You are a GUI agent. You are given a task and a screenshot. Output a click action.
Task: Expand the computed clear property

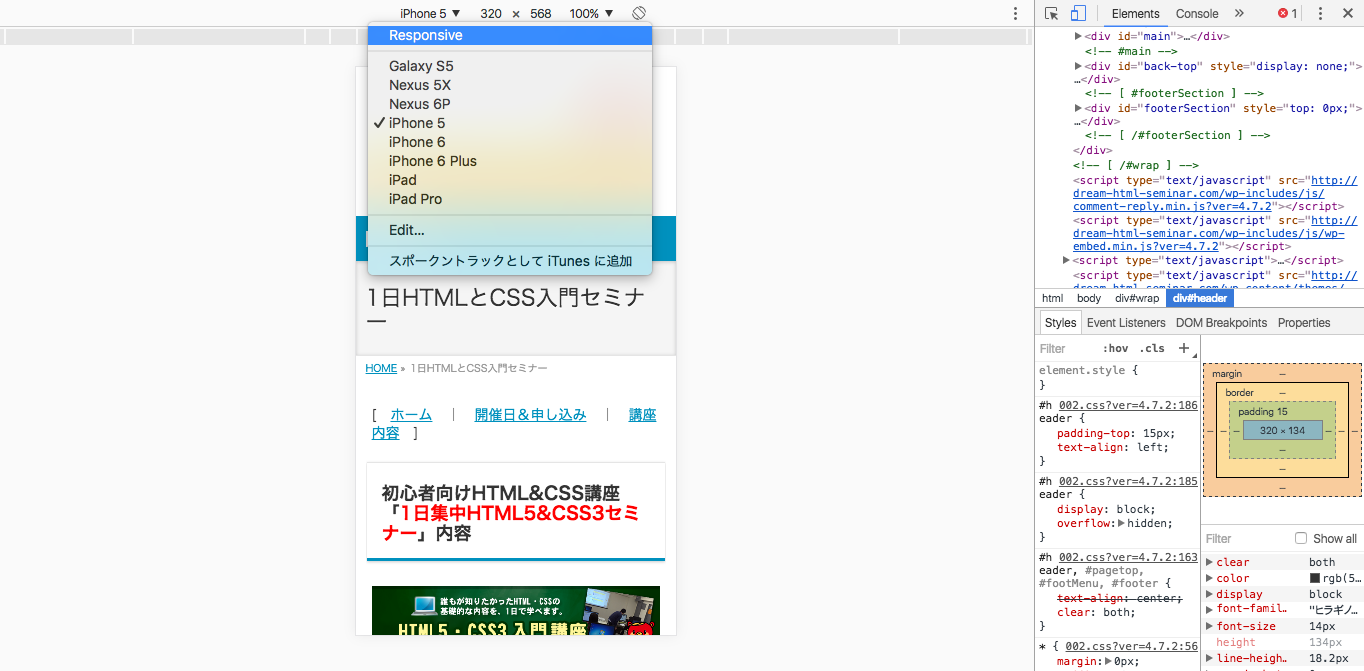[1209, 562]
